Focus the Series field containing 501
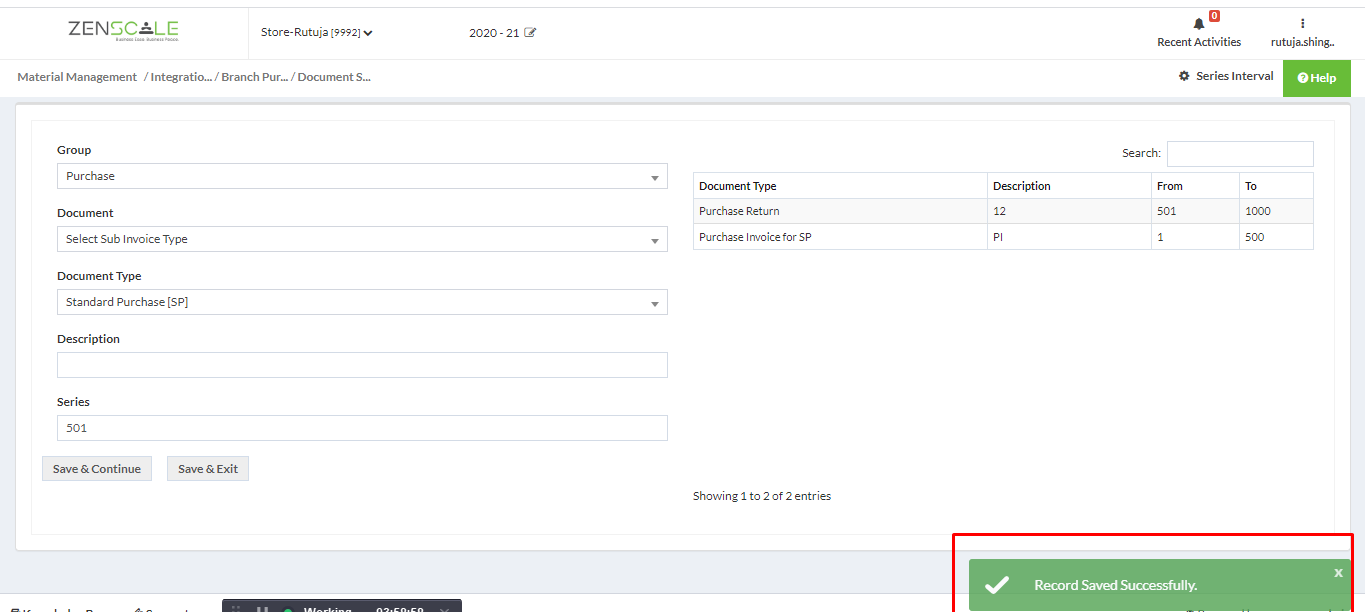The width and height of the screenshot is (1365, 612). click(x=362, y=428)
